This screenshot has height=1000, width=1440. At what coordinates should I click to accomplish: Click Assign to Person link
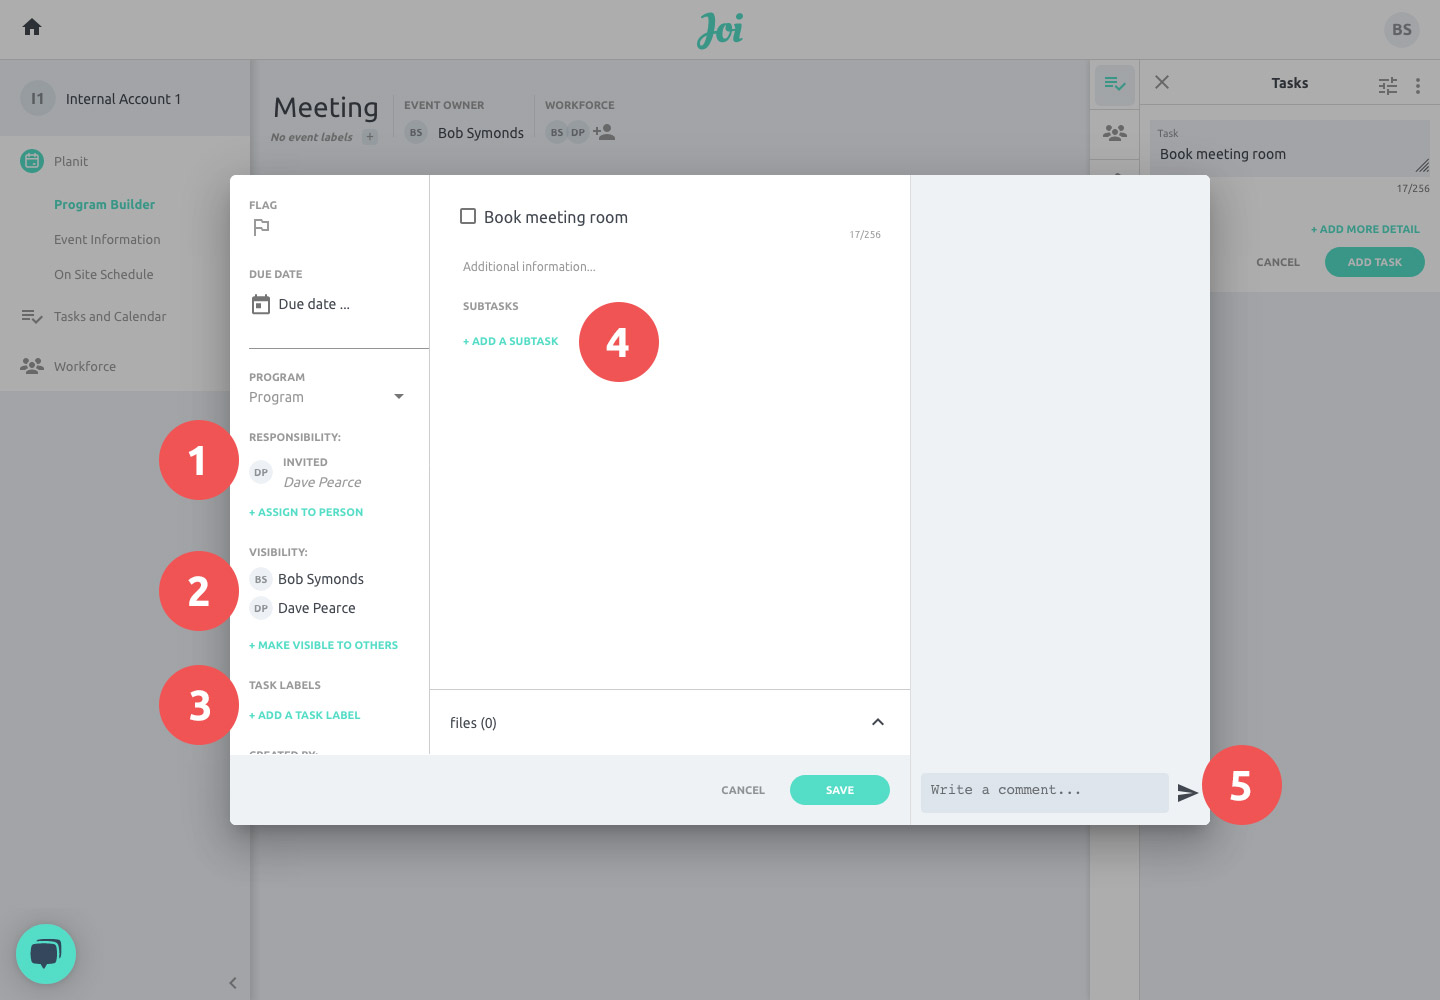[x=306, y=512]
